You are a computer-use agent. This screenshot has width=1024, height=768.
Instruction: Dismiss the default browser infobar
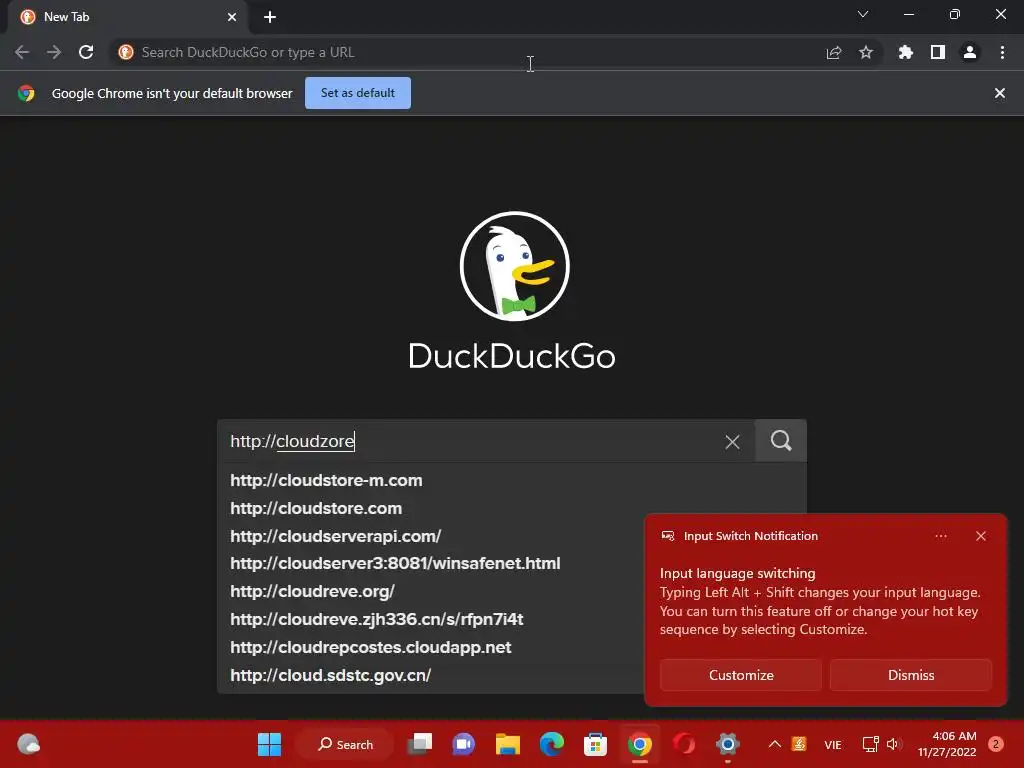point(1000,93)
